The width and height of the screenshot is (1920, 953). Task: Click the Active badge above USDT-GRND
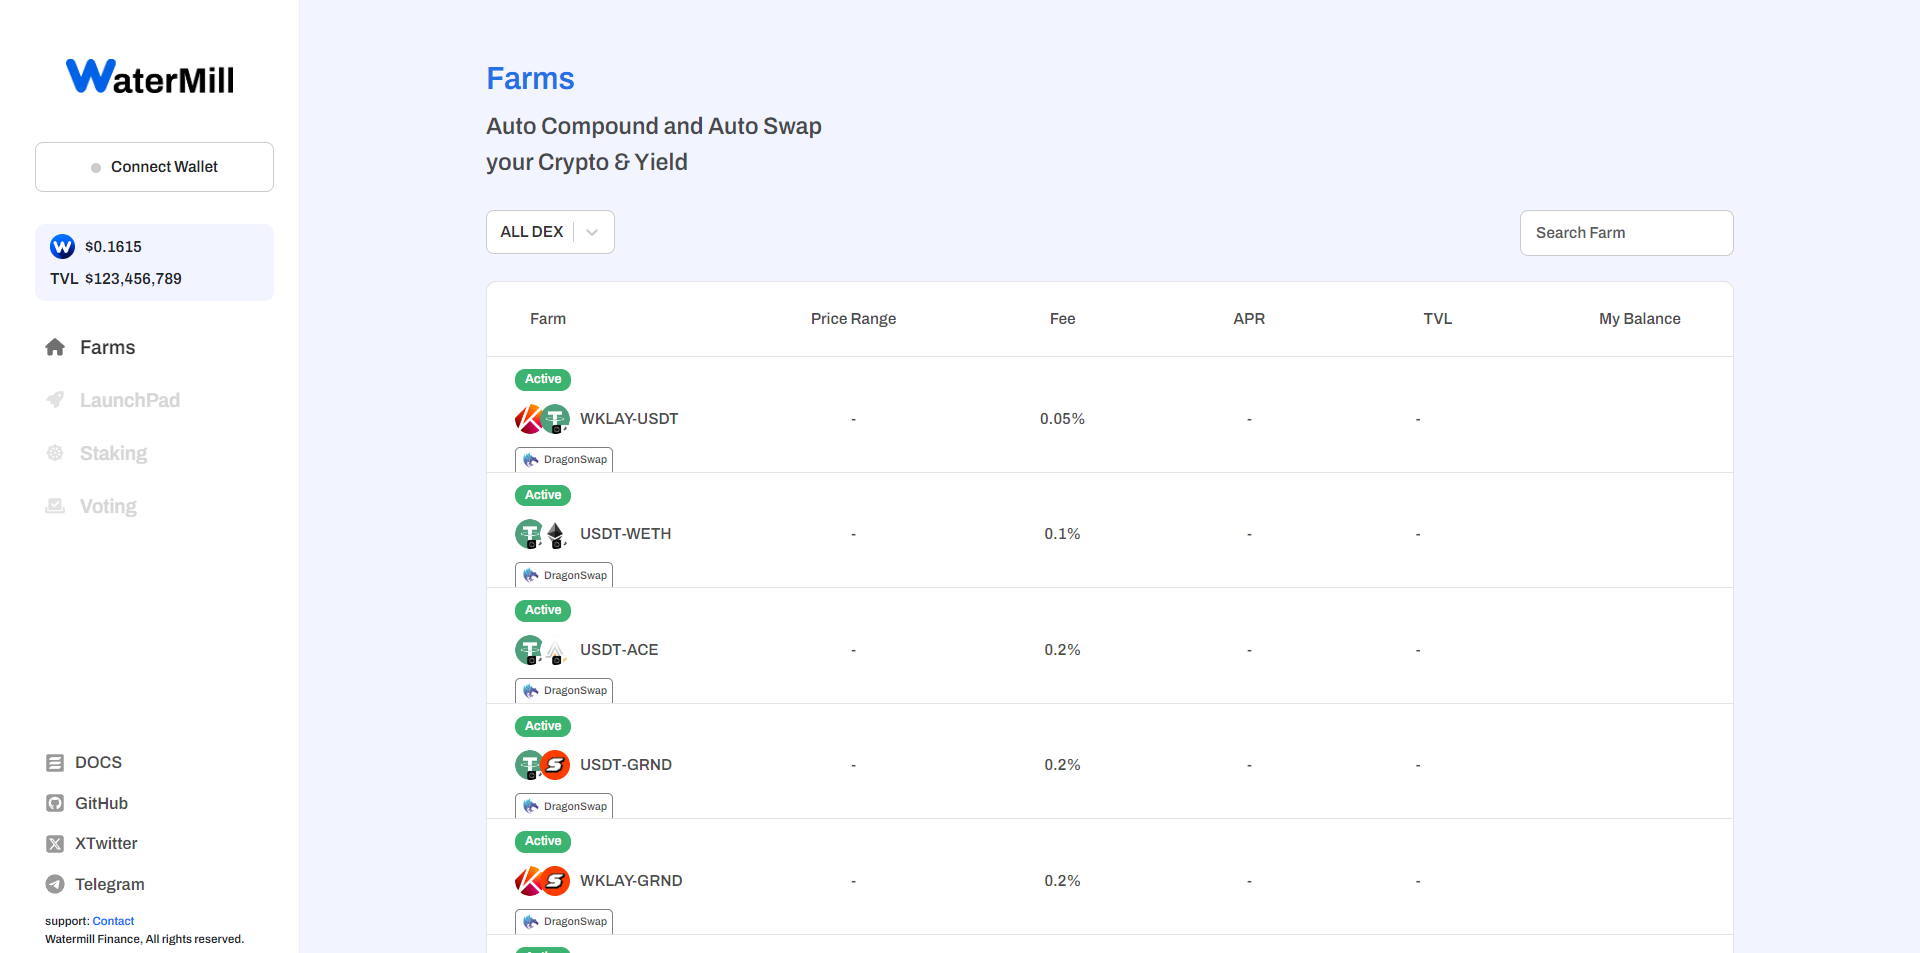click(543, 726)
